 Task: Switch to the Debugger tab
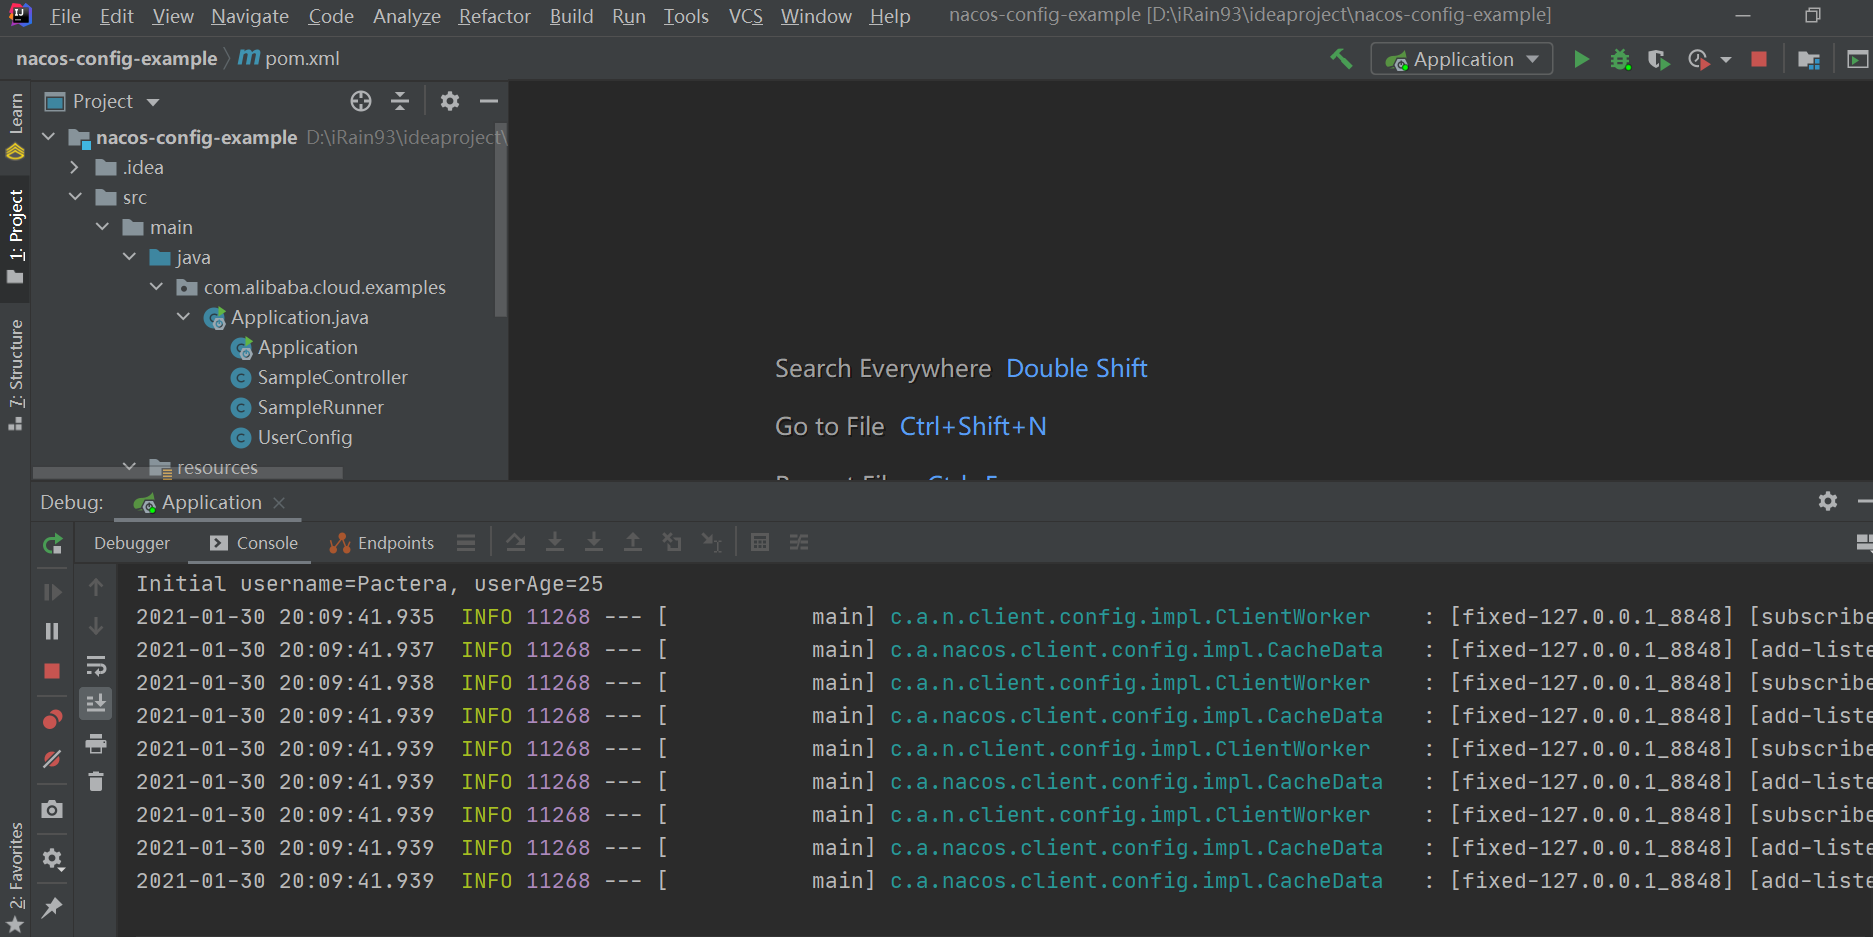[132, 543]
